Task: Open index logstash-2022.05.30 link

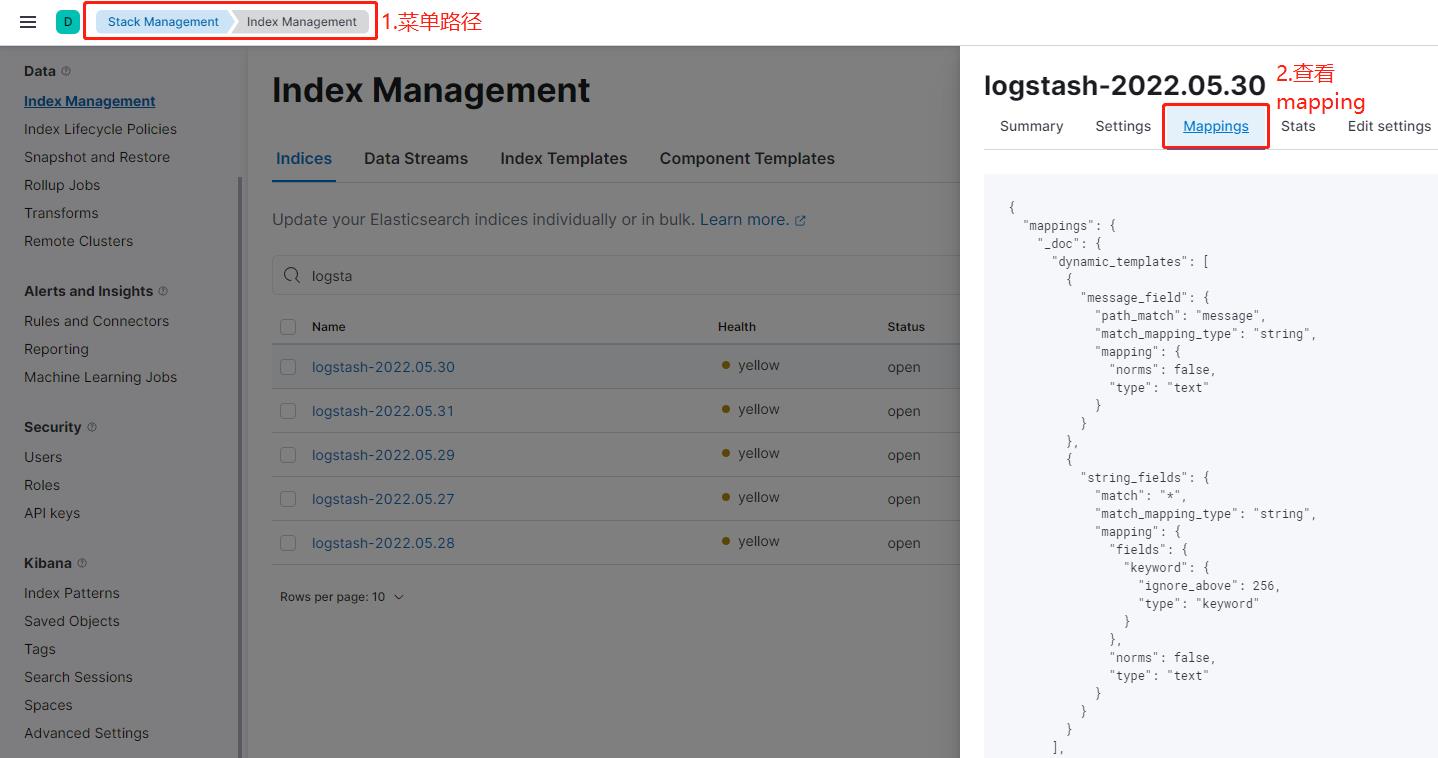Action: point(383,367)
